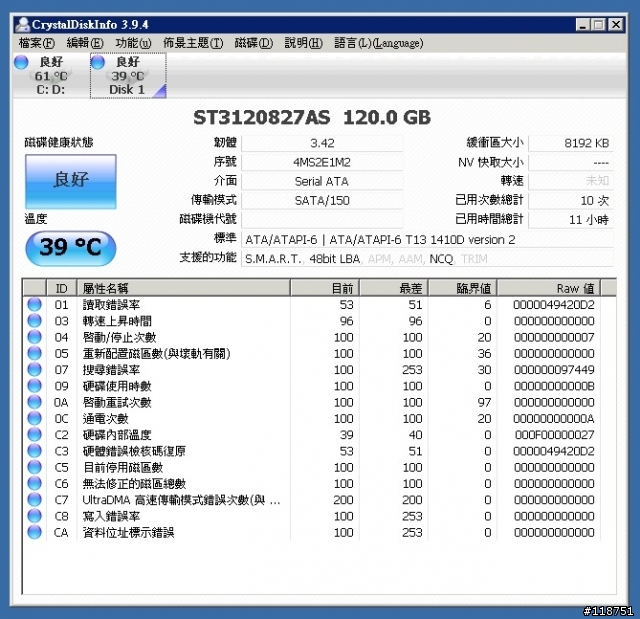Image resolution: width=640 pixels, height=619 pixels.
Task: Click the 最差 column header
Action: (394, 288)
